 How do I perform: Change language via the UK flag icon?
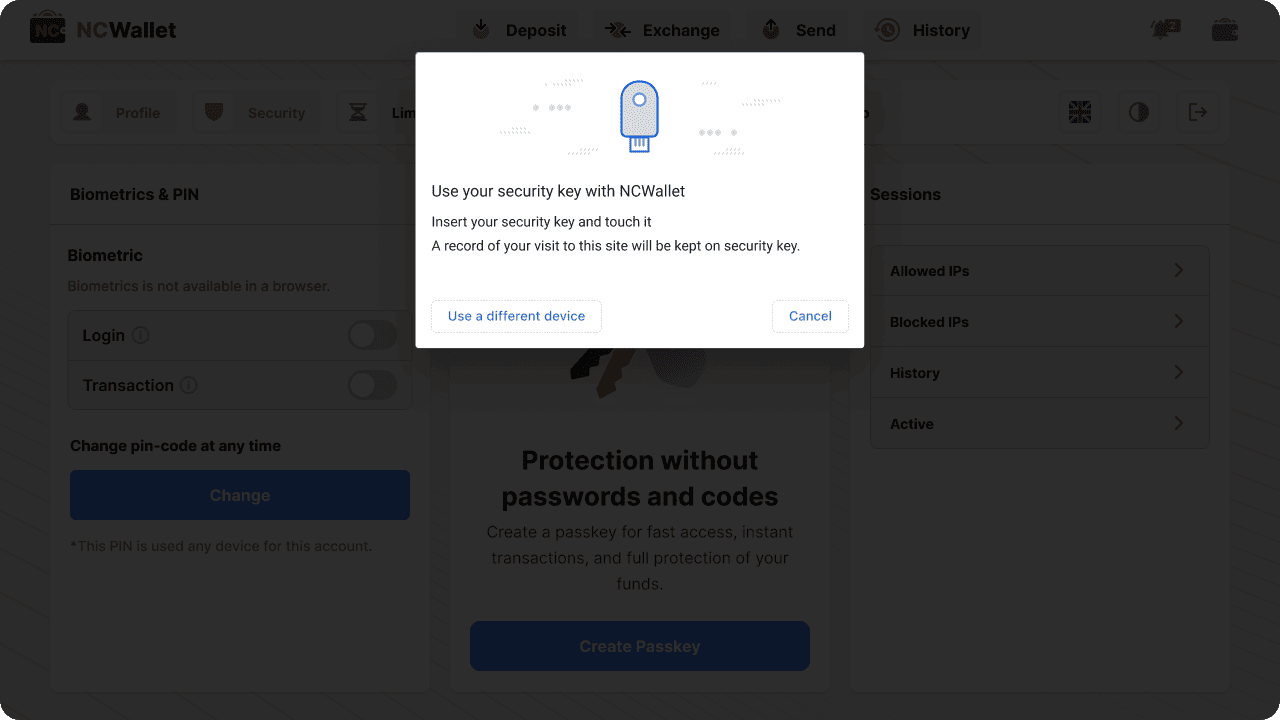pyautogui.click(x=1080, y=112)
